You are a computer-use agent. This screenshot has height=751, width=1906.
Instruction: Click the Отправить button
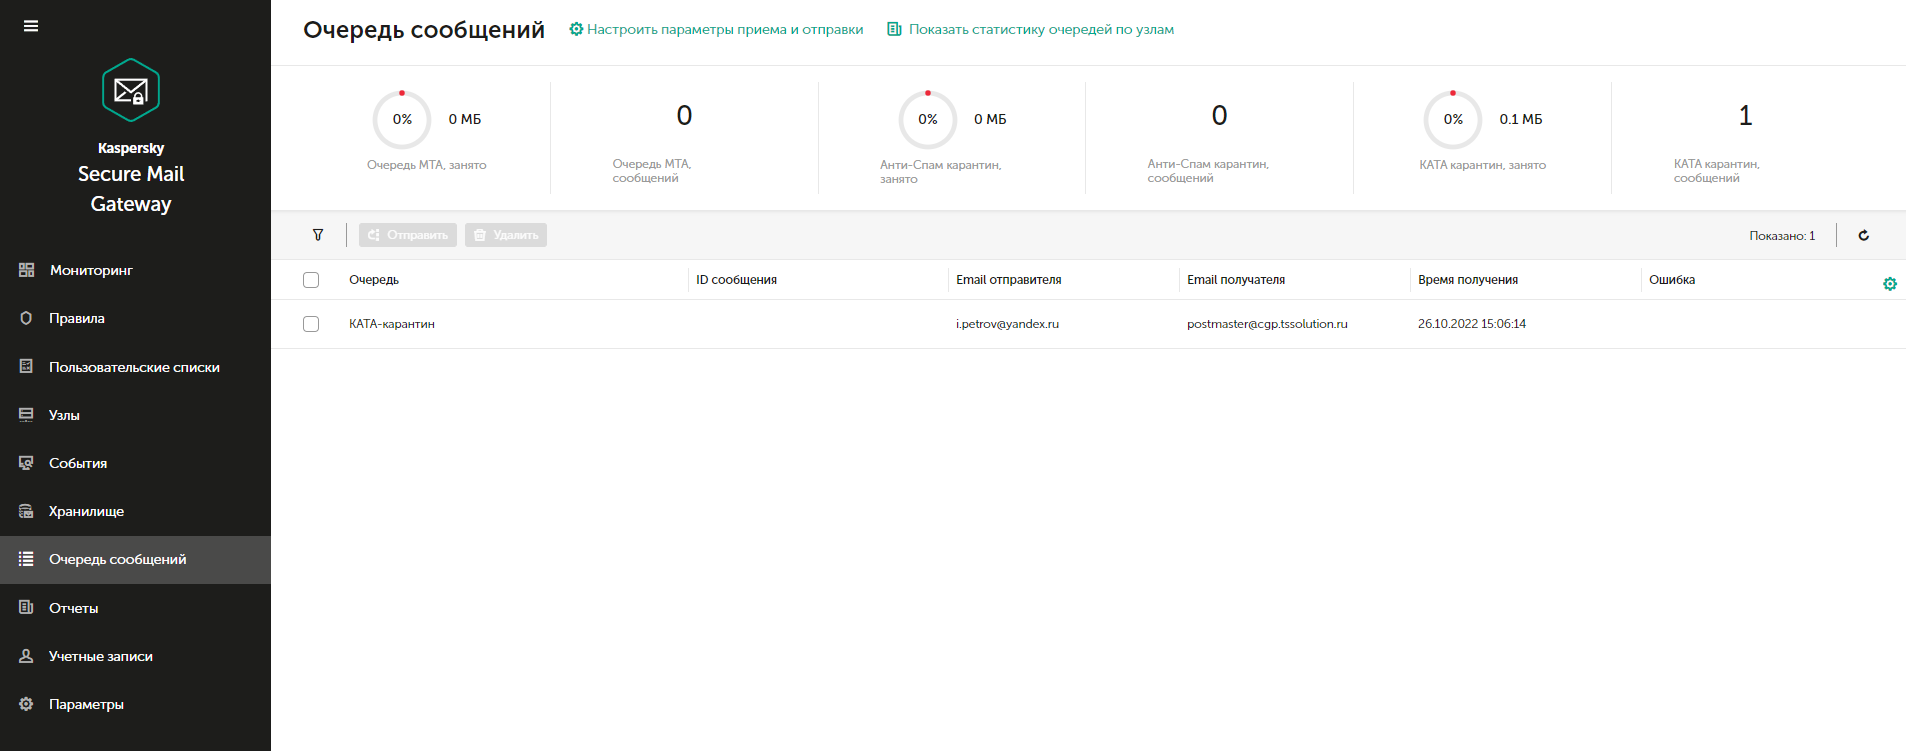pyautogui.click(x=408, y=235)
